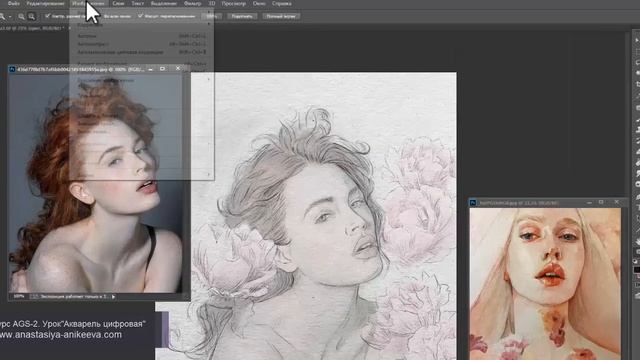Open the Текст menu
The height and width of the screenshot is (360, 640).
click(138, 3)
